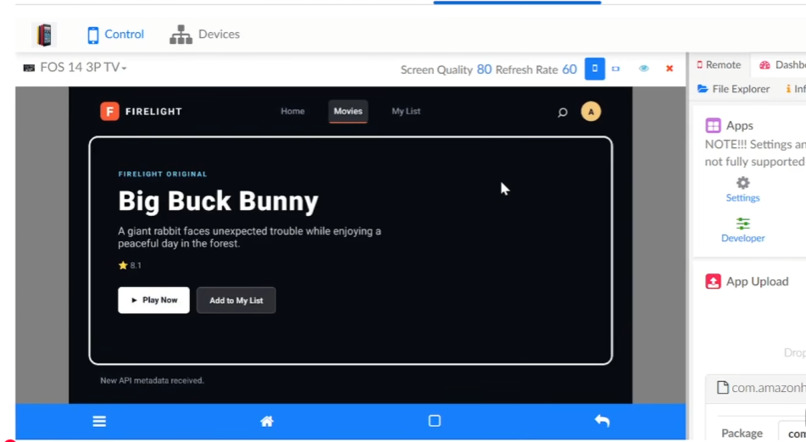This screenshot has width=806, height=442.
Task: Open the Control tab
Action: pos(116,34)
